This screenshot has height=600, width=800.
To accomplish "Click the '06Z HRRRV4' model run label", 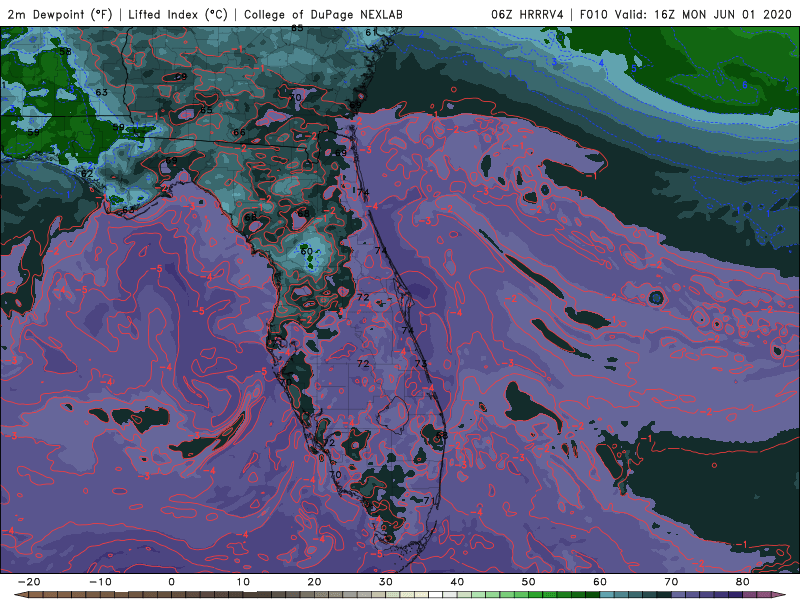I will coord(527,14).
